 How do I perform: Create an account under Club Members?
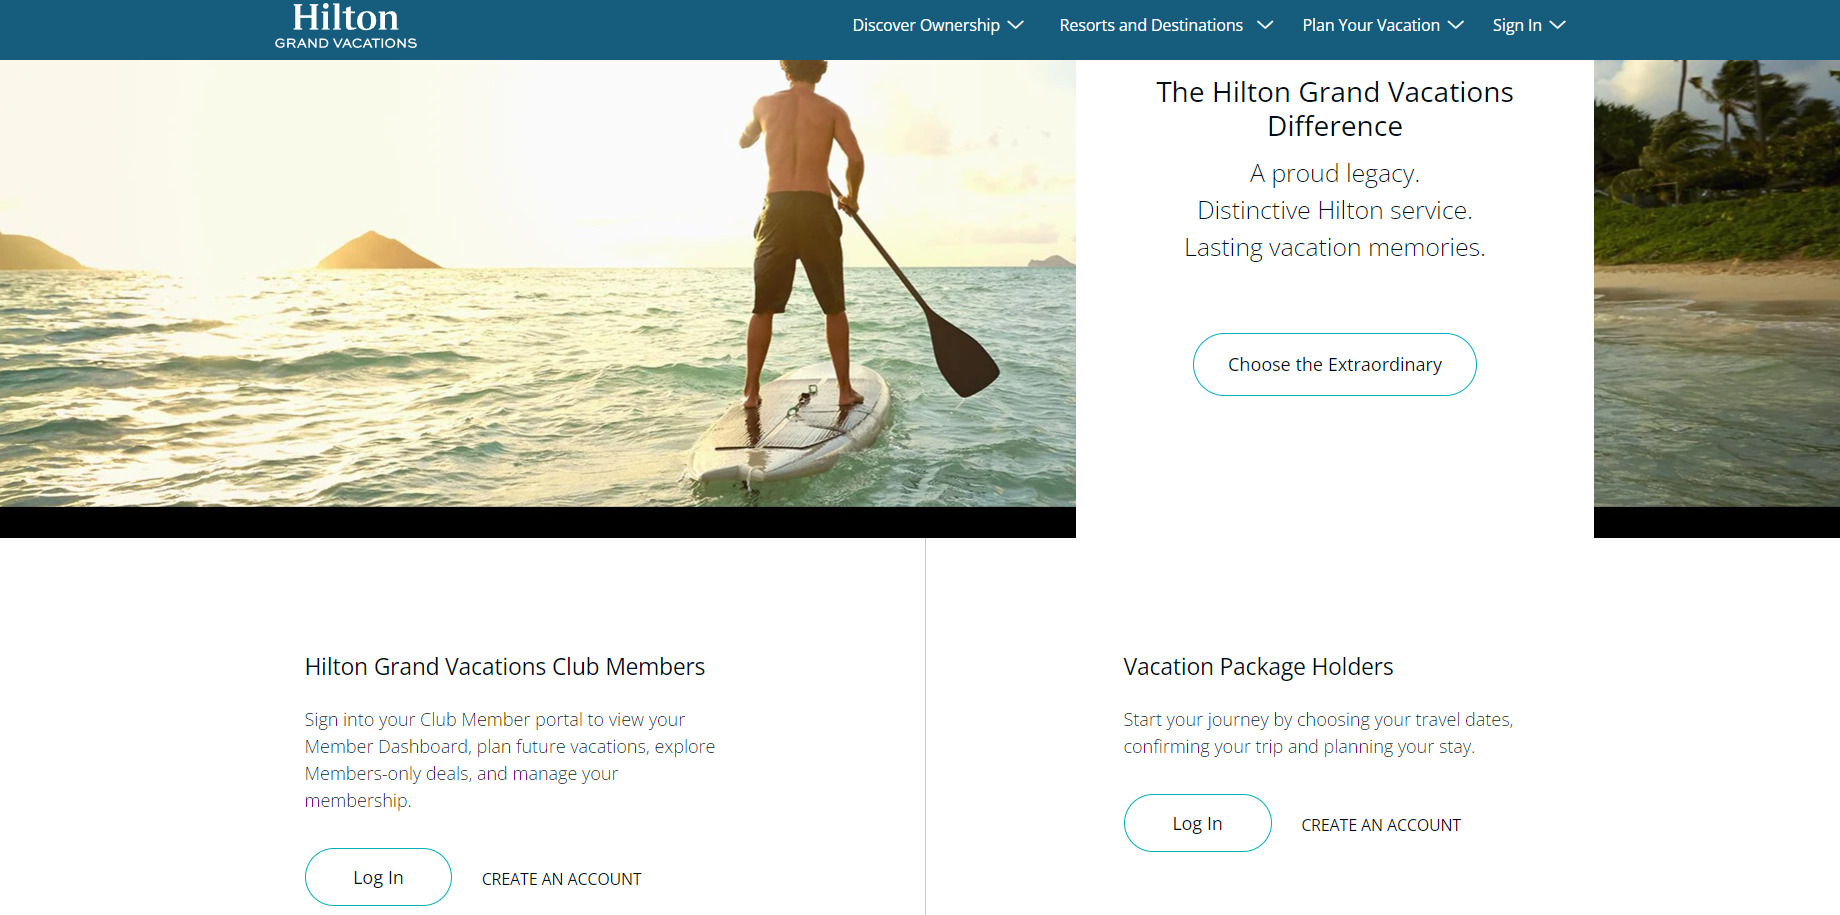point(562,879)
